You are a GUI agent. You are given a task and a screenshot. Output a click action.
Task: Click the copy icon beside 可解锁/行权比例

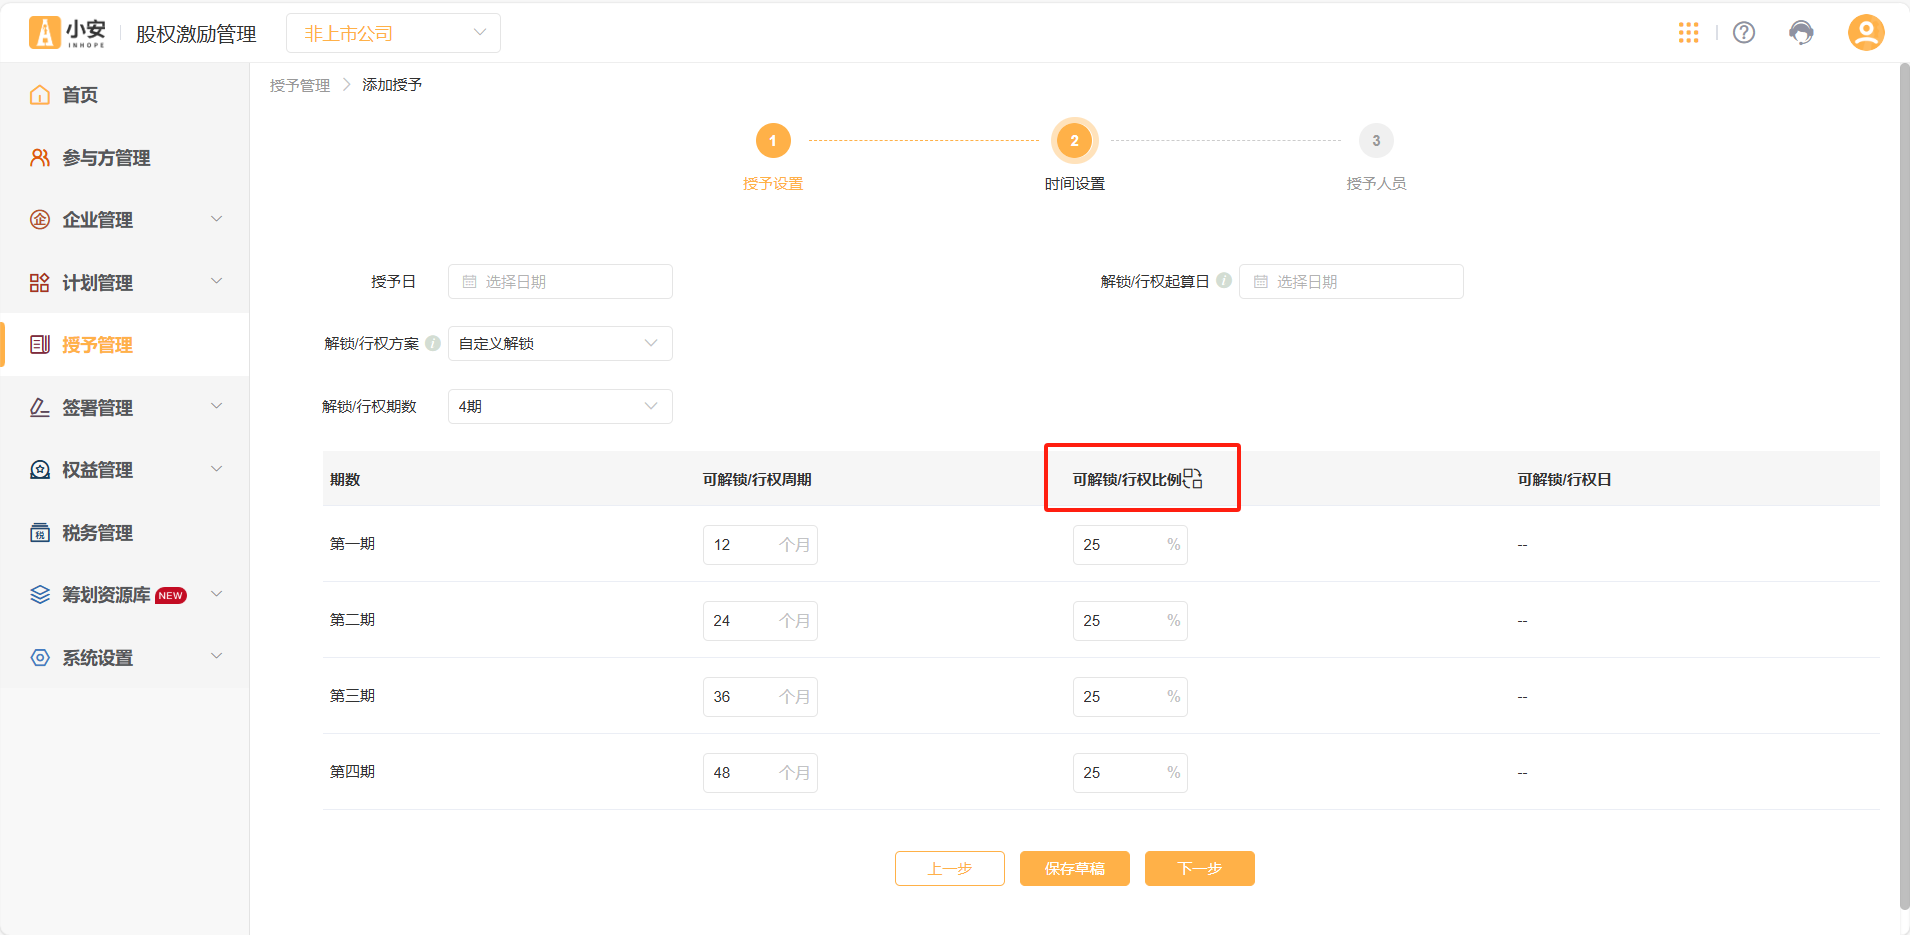(x=1193, y=479)
